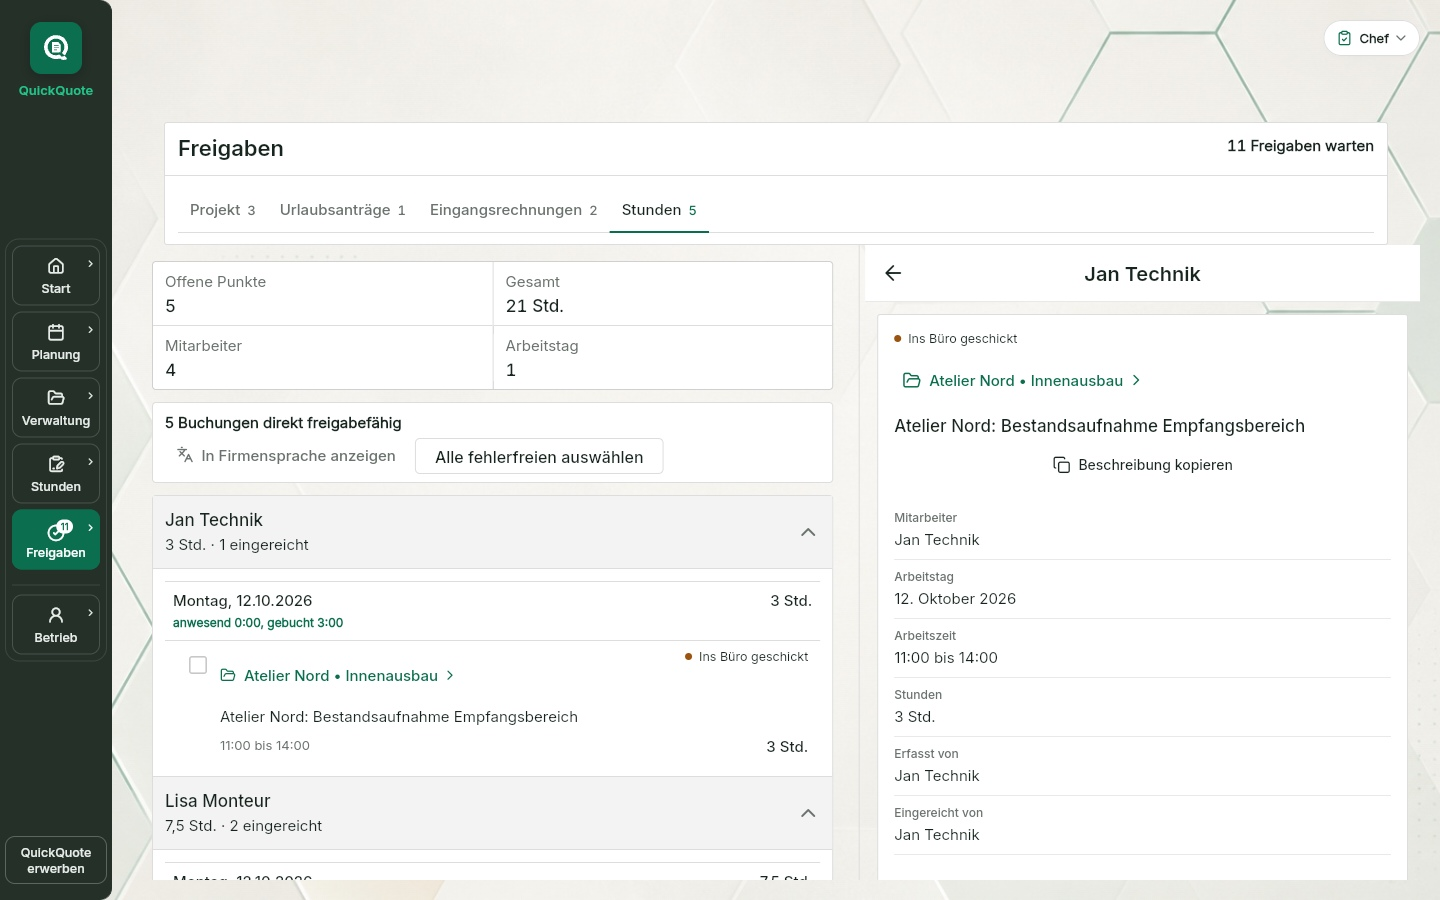Click the Arbeitstag 1 summary card
The height and width of the screenshot is (900, 1440).
pyautogui.click(x=663, y=358)
